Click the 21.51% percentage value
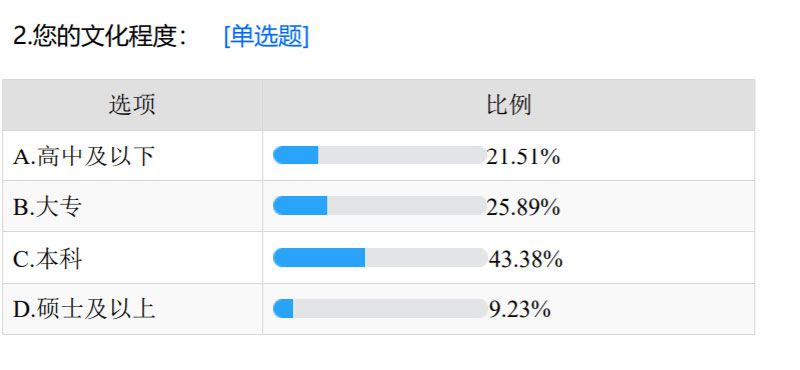 [x=523, y=156]
